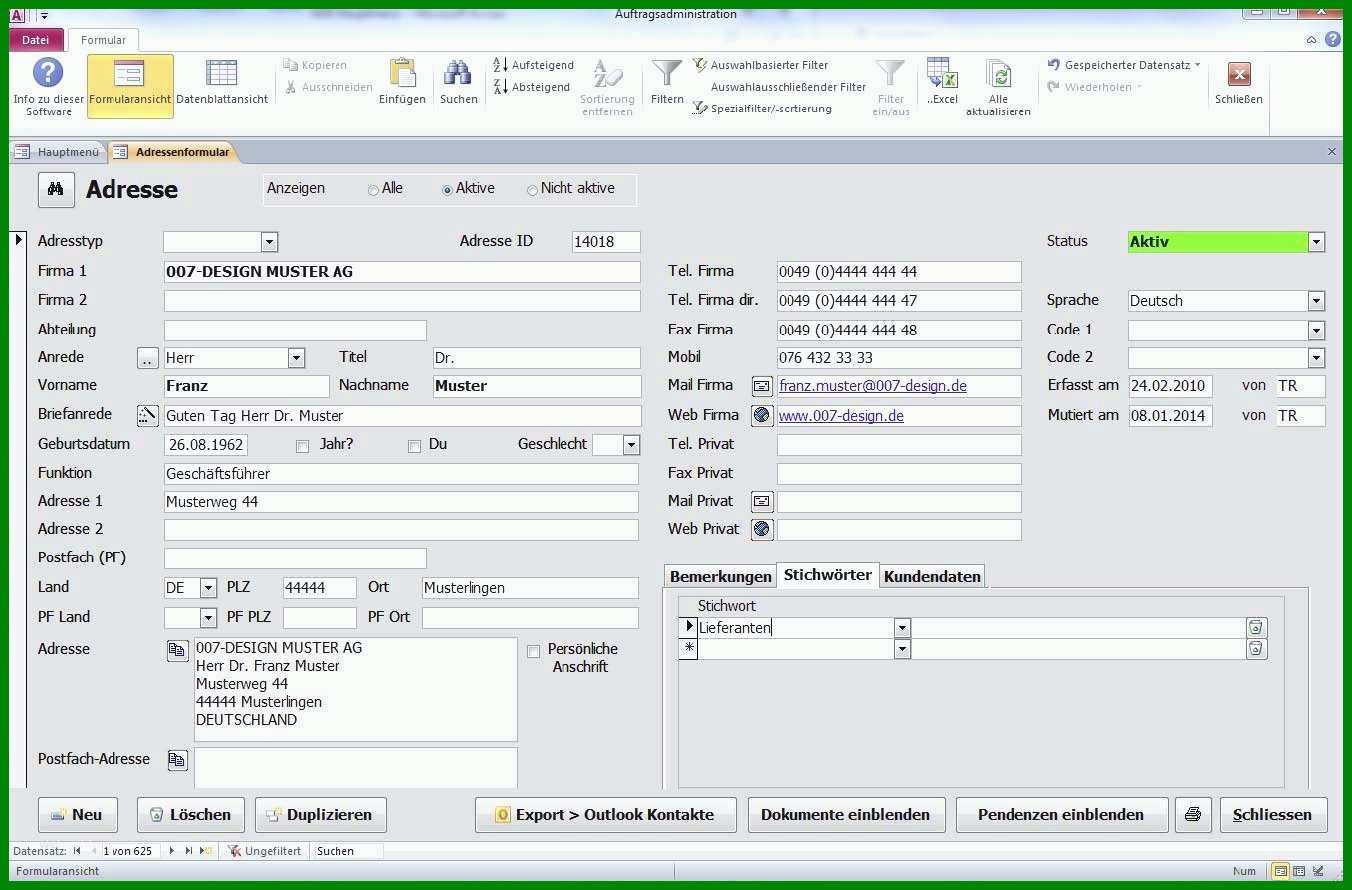Screen dimensions: 1352x890
Task: Click the printer icon button
Action: tap(1192, 815)
